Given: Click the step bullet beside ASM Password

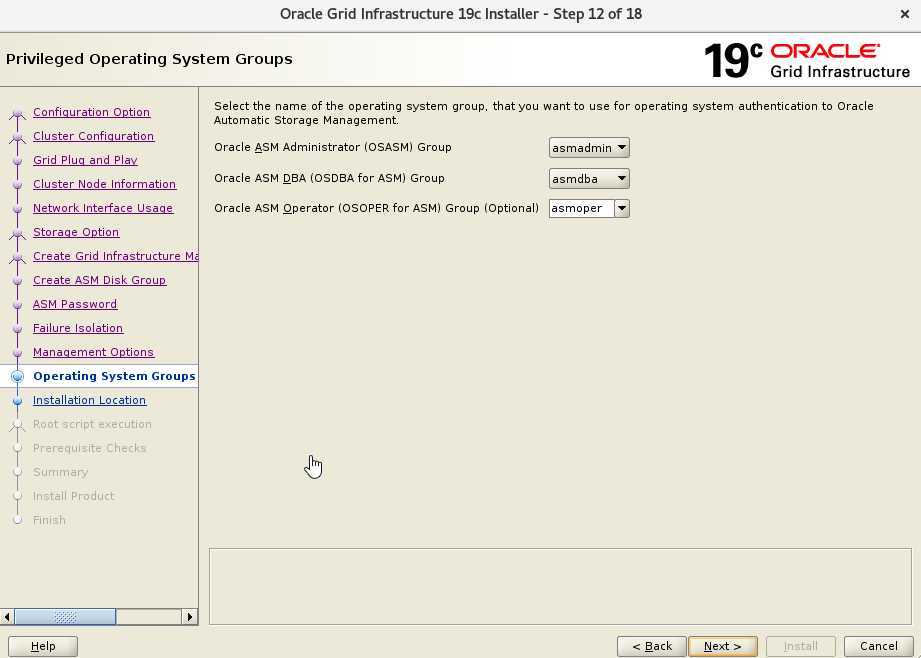Looking at the screenshot, I should tap(18, 304).
